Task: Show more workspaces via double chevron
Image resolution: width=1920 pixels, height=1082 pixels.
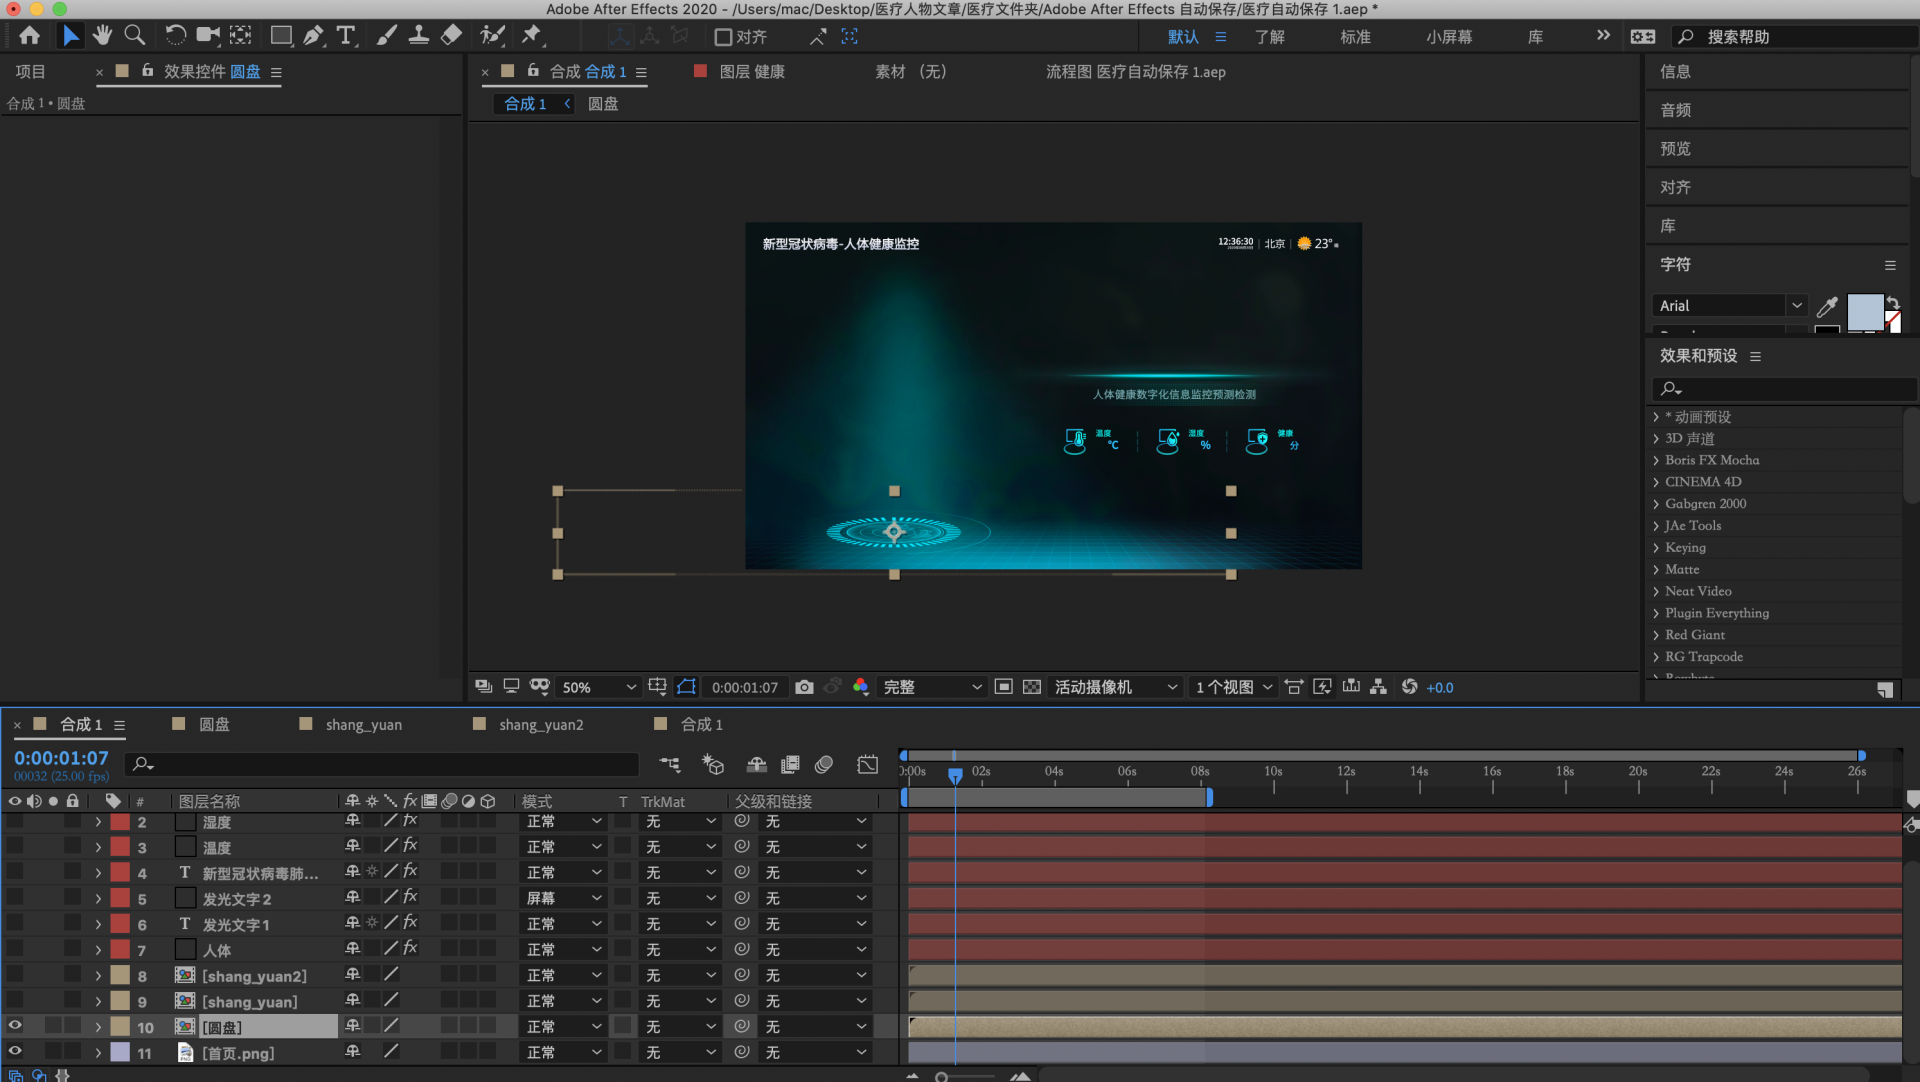Action: pos(1603,35)
